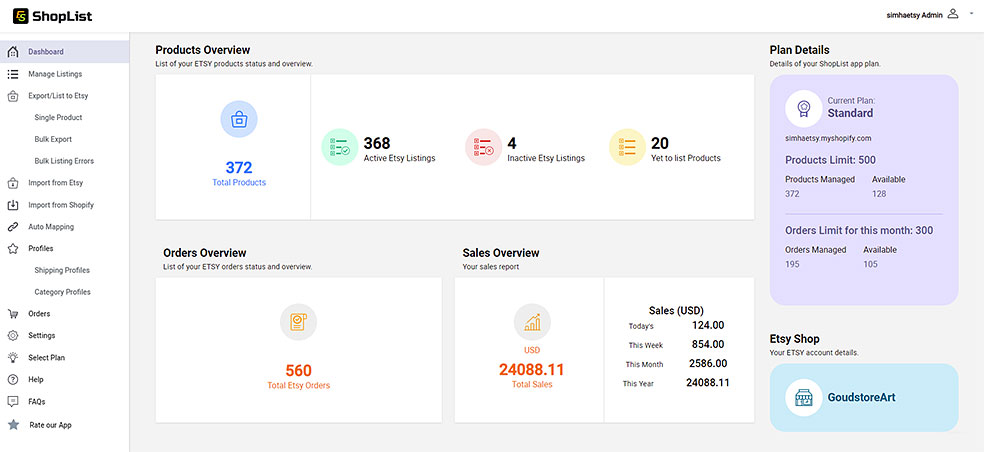
Task: Click the 368 active listings number
Action: pos(377,144)
